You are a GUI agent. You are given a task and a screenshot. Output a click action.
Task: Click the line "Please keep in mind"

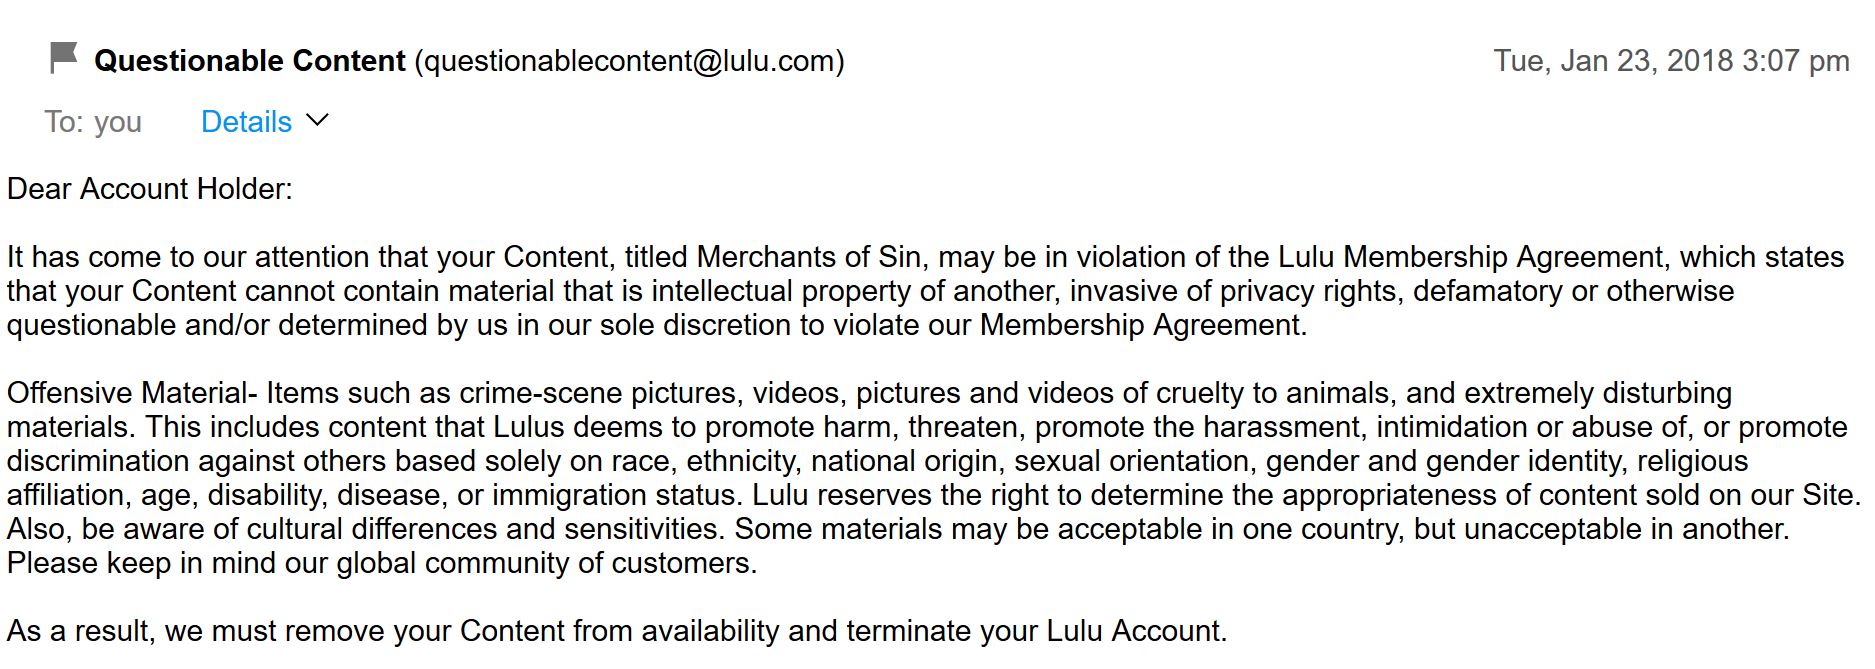pos(381,563)
